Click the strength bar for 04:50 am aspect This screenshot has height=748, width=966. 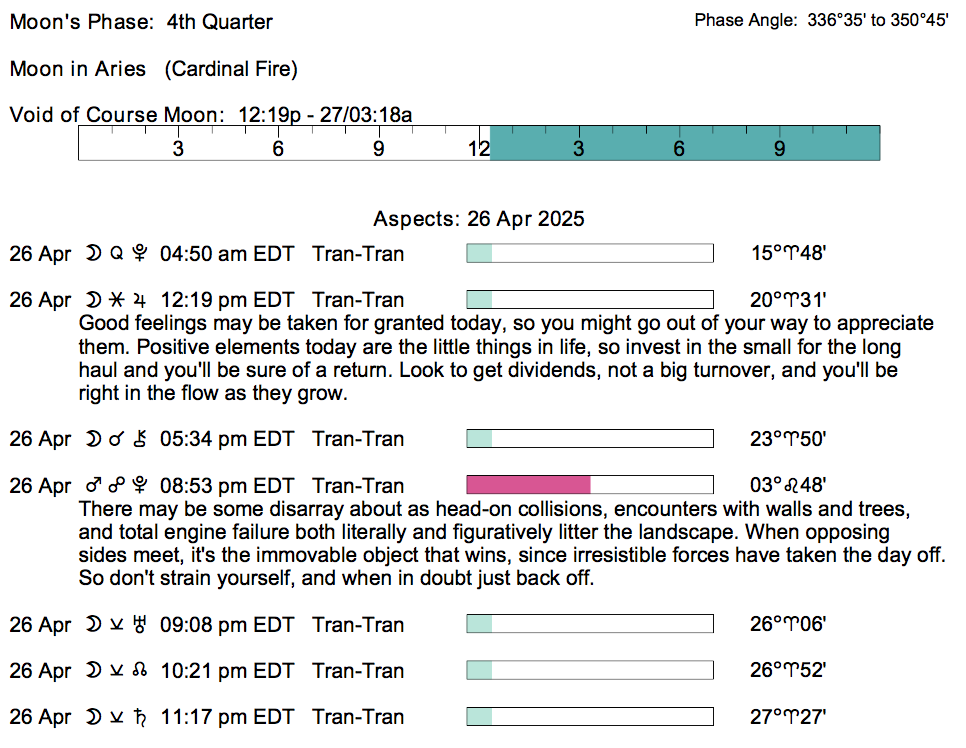[590, 254]
